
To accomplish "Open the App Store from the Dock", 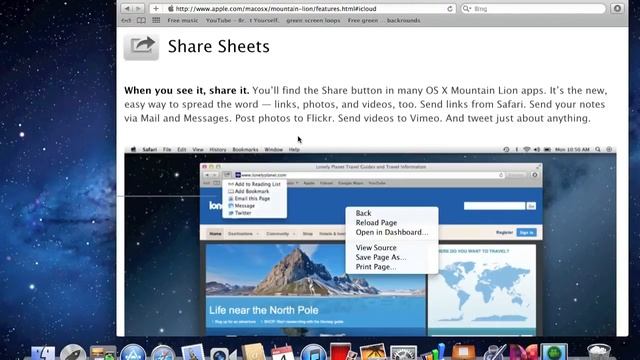I will 133,352.
